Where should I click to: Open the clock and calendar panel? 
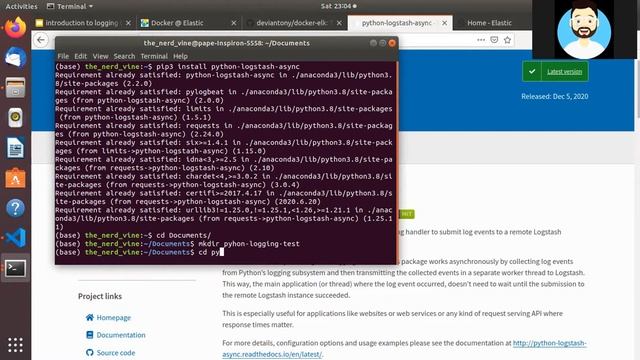coord(338,6)
